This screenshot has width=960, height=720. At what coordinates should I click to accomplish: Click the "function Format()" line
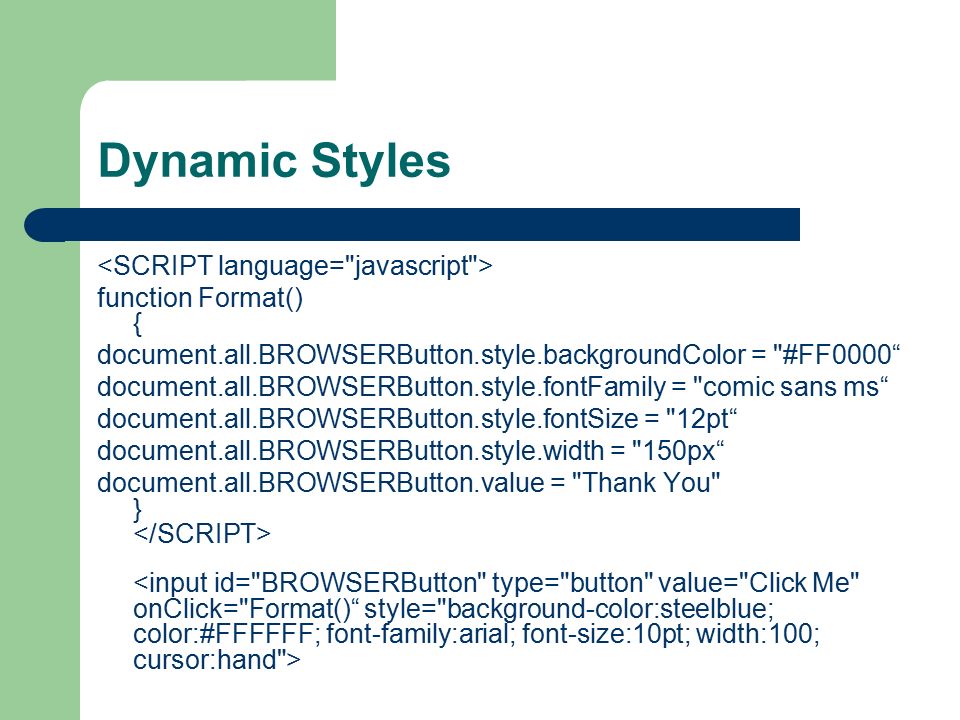point(200,298)
